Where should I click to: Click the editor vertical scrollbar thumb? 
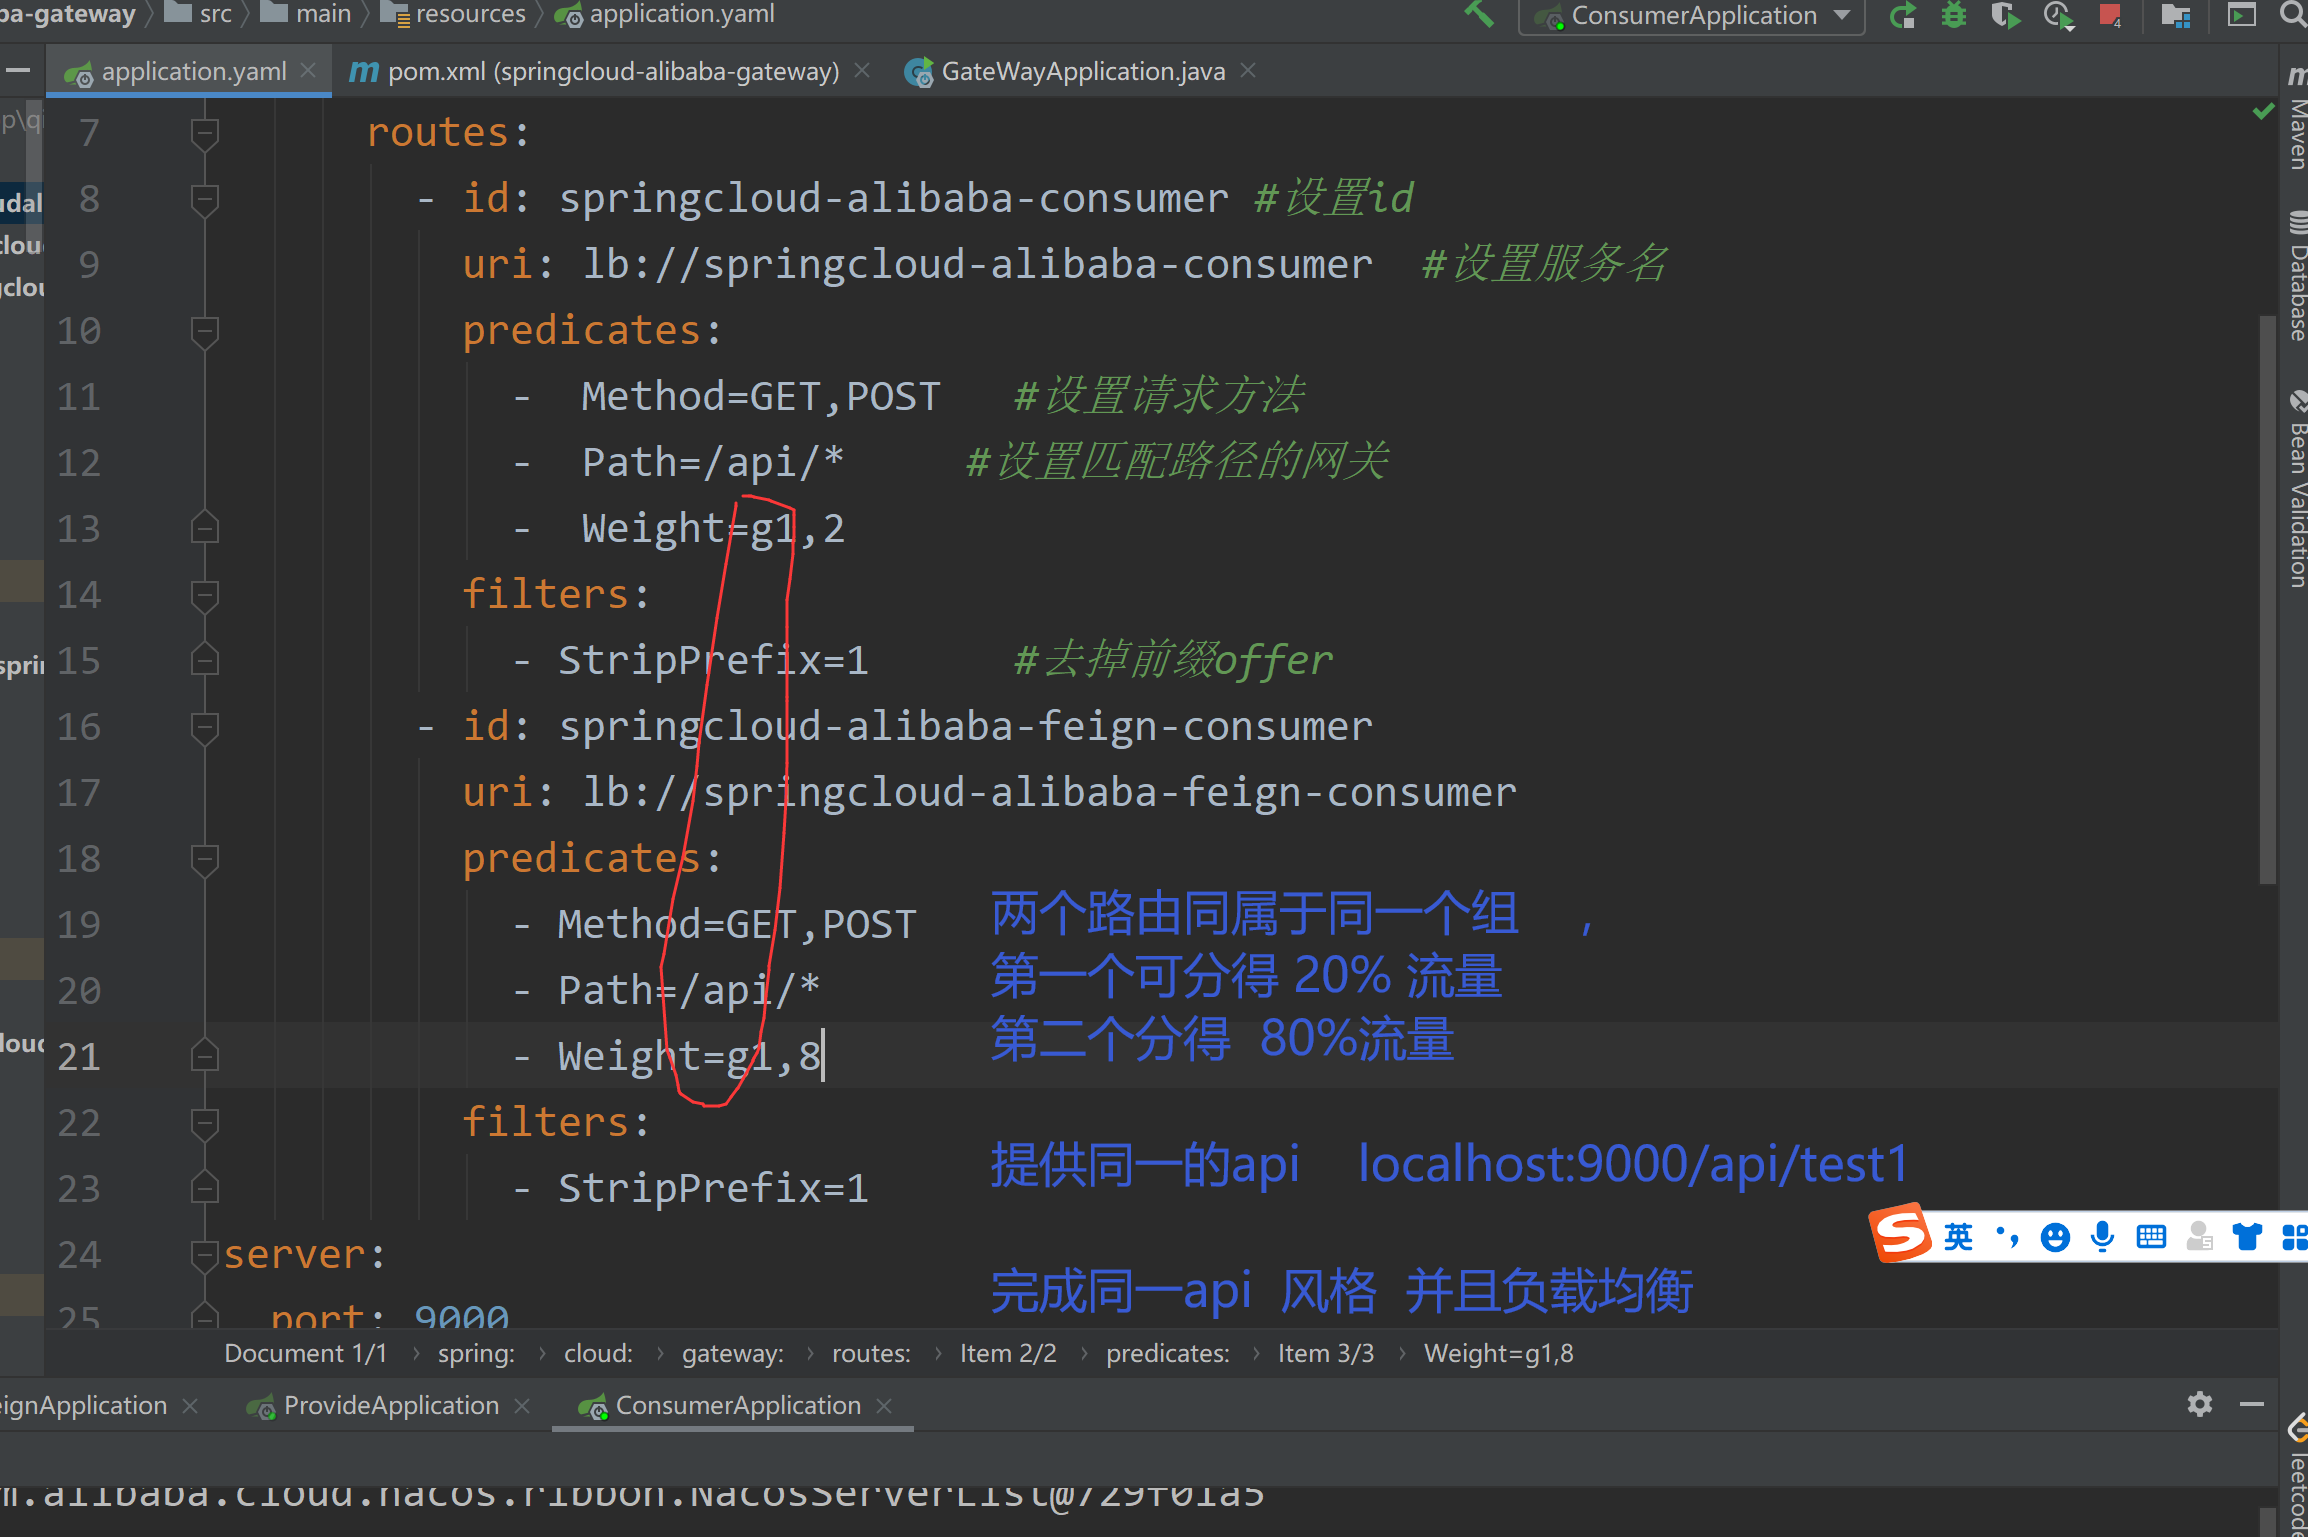click(x=2267, y=600)
